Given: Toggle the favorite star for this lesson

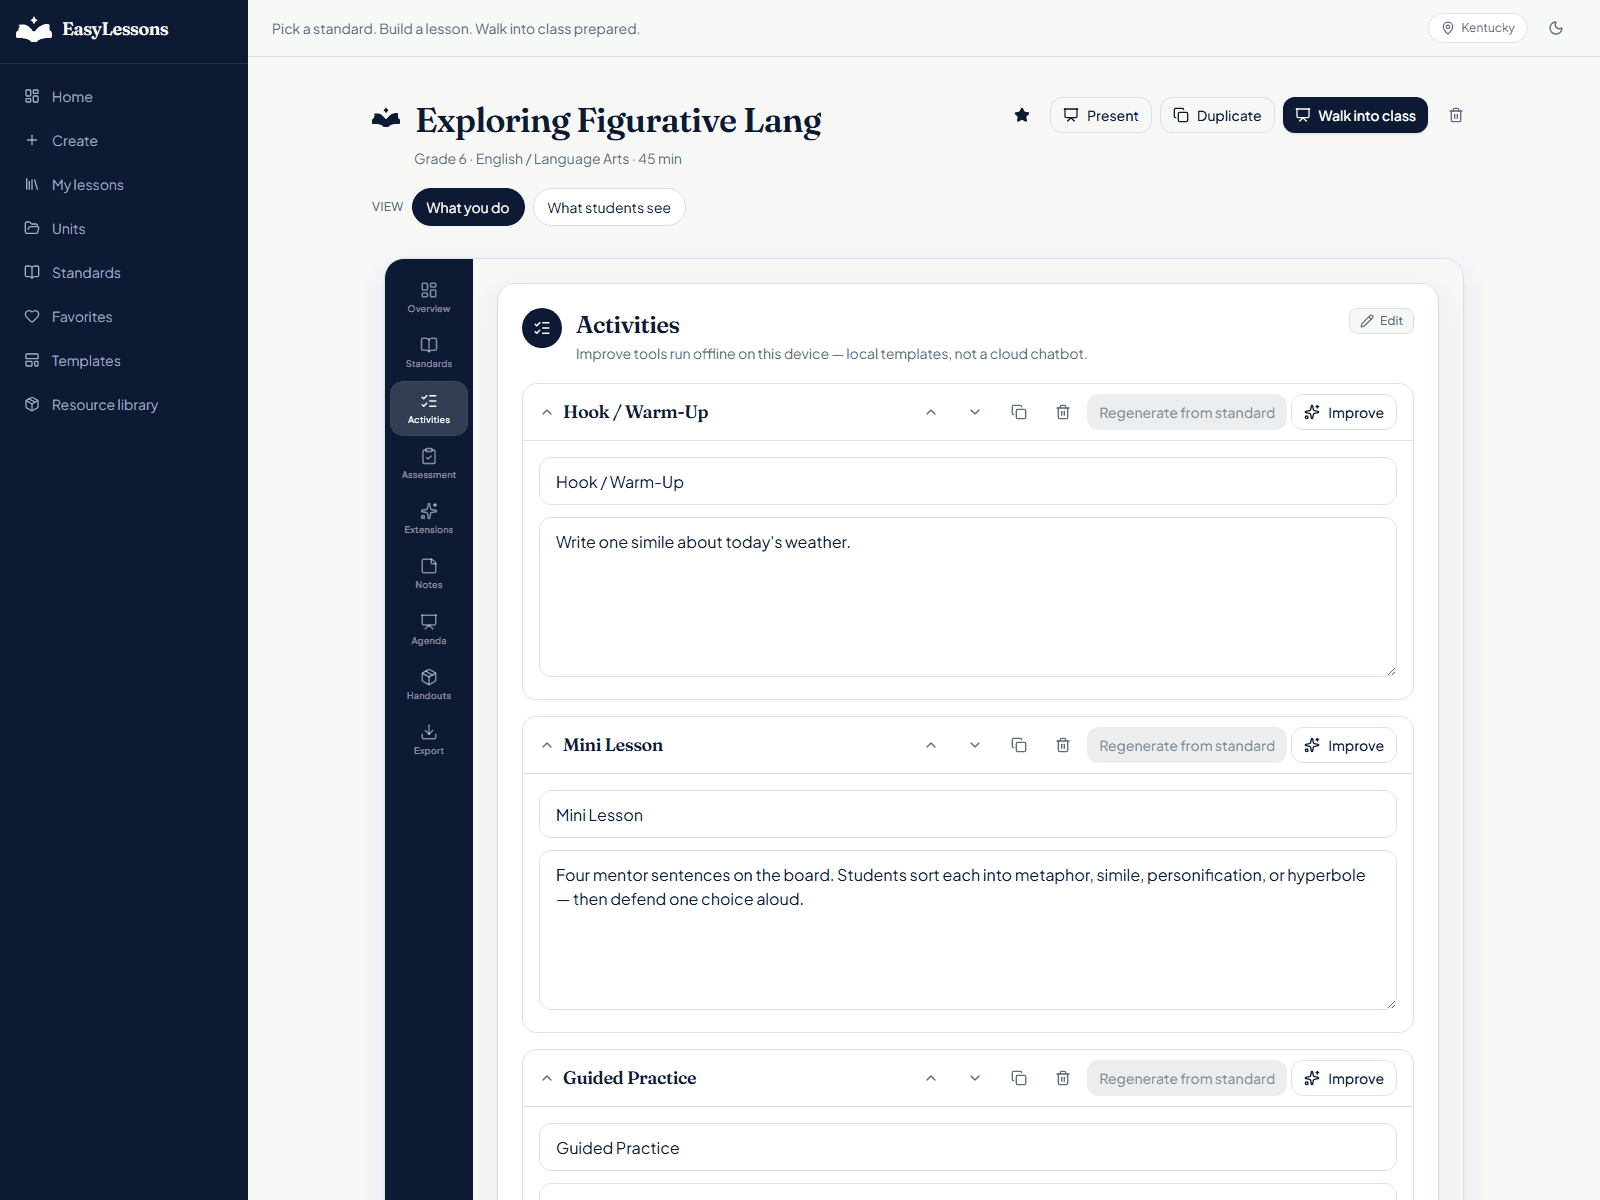Looking at the screenshot, I should [x=1022, y=115].
